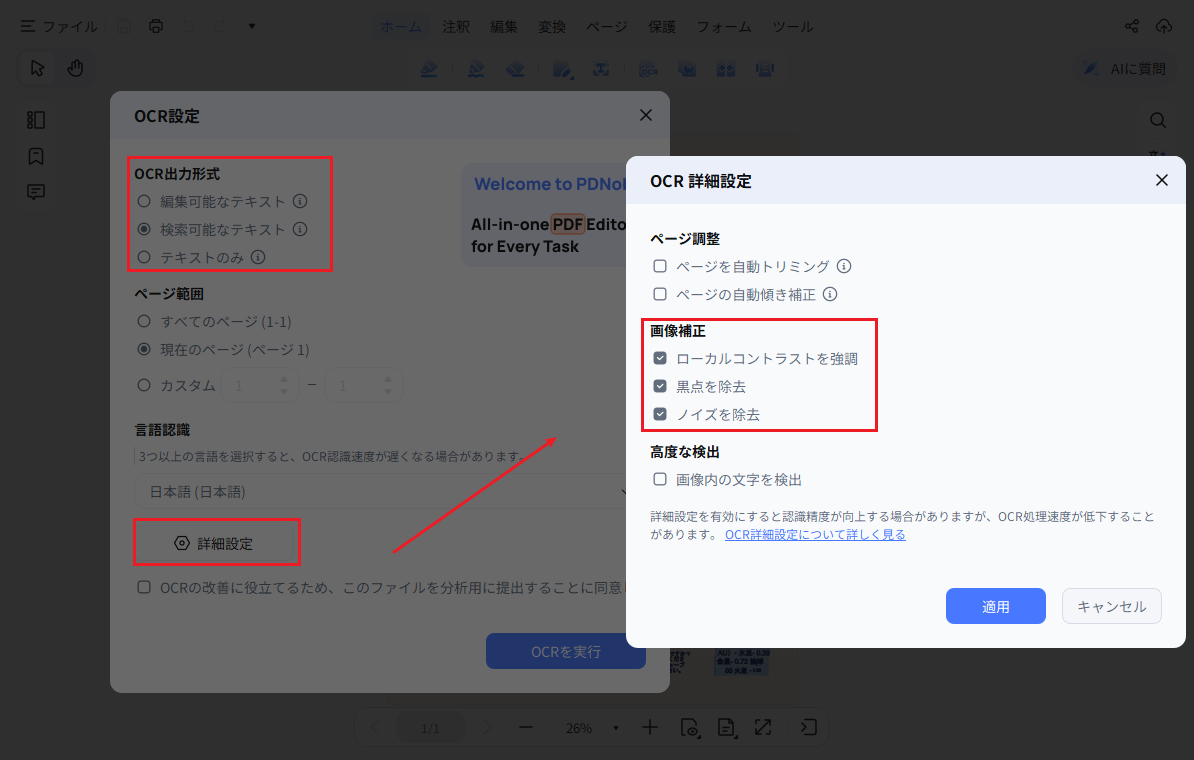
Task: Click info icon beside ページを自動トリミング
Action: [844, 266]
